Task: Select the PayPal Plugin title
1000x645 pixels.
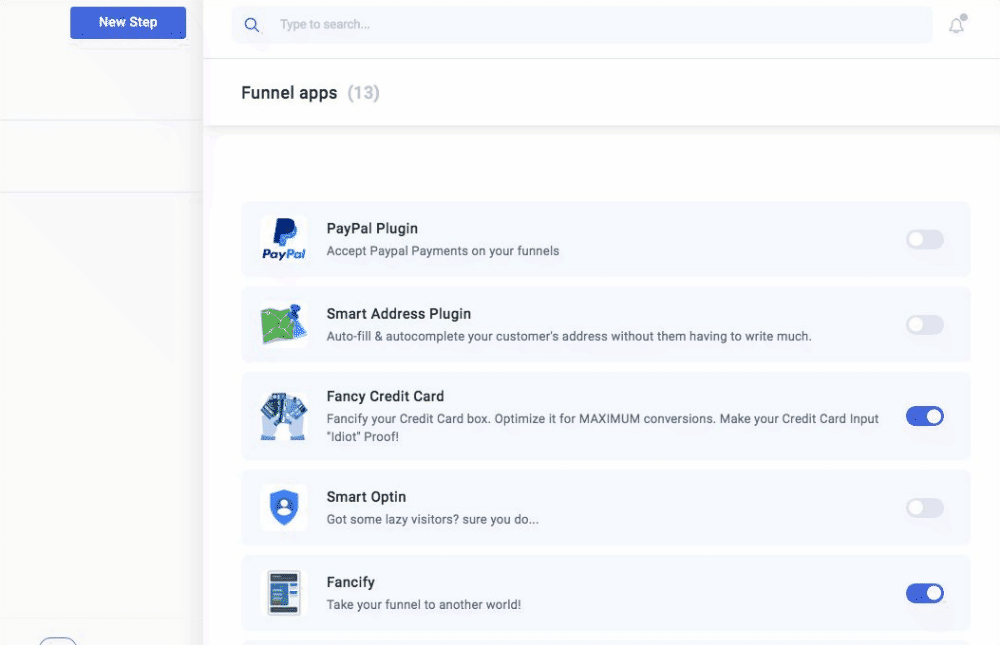Action: pos(372,229)
